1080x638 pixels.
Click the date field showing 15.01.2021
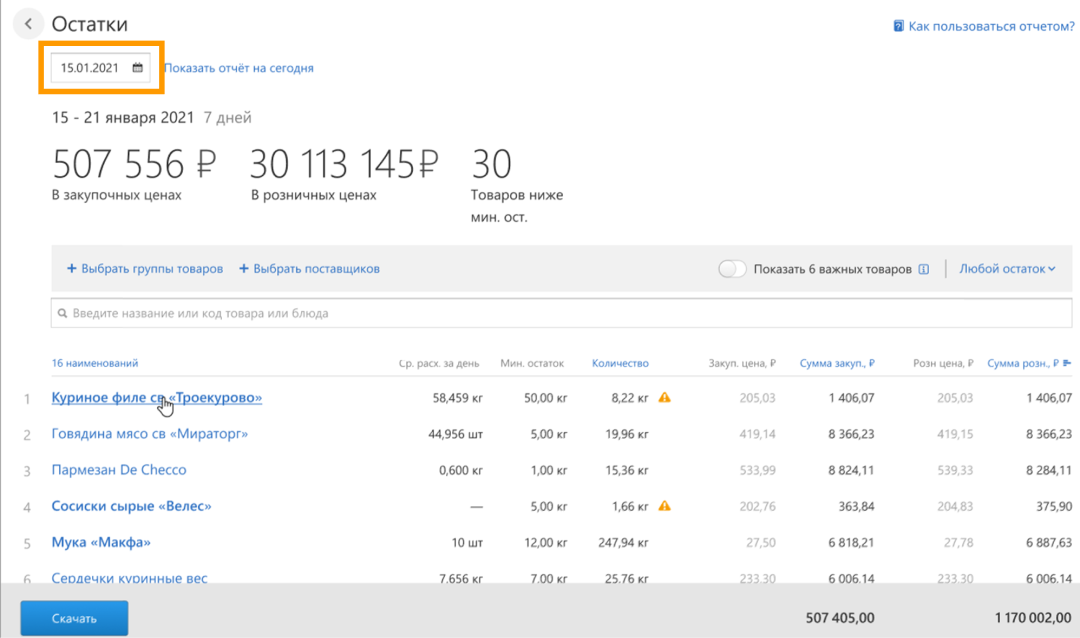click(x=101, y=68)
